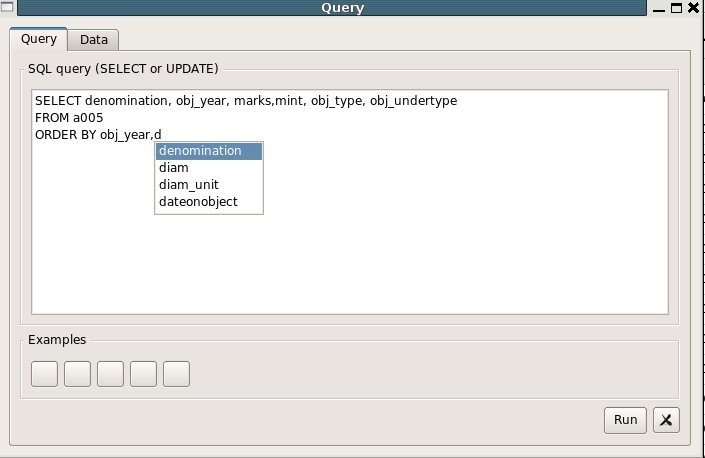Switch to the Data tab
Image resolution: width=705 pixels, height=458 pixels.
pos(94,40)
